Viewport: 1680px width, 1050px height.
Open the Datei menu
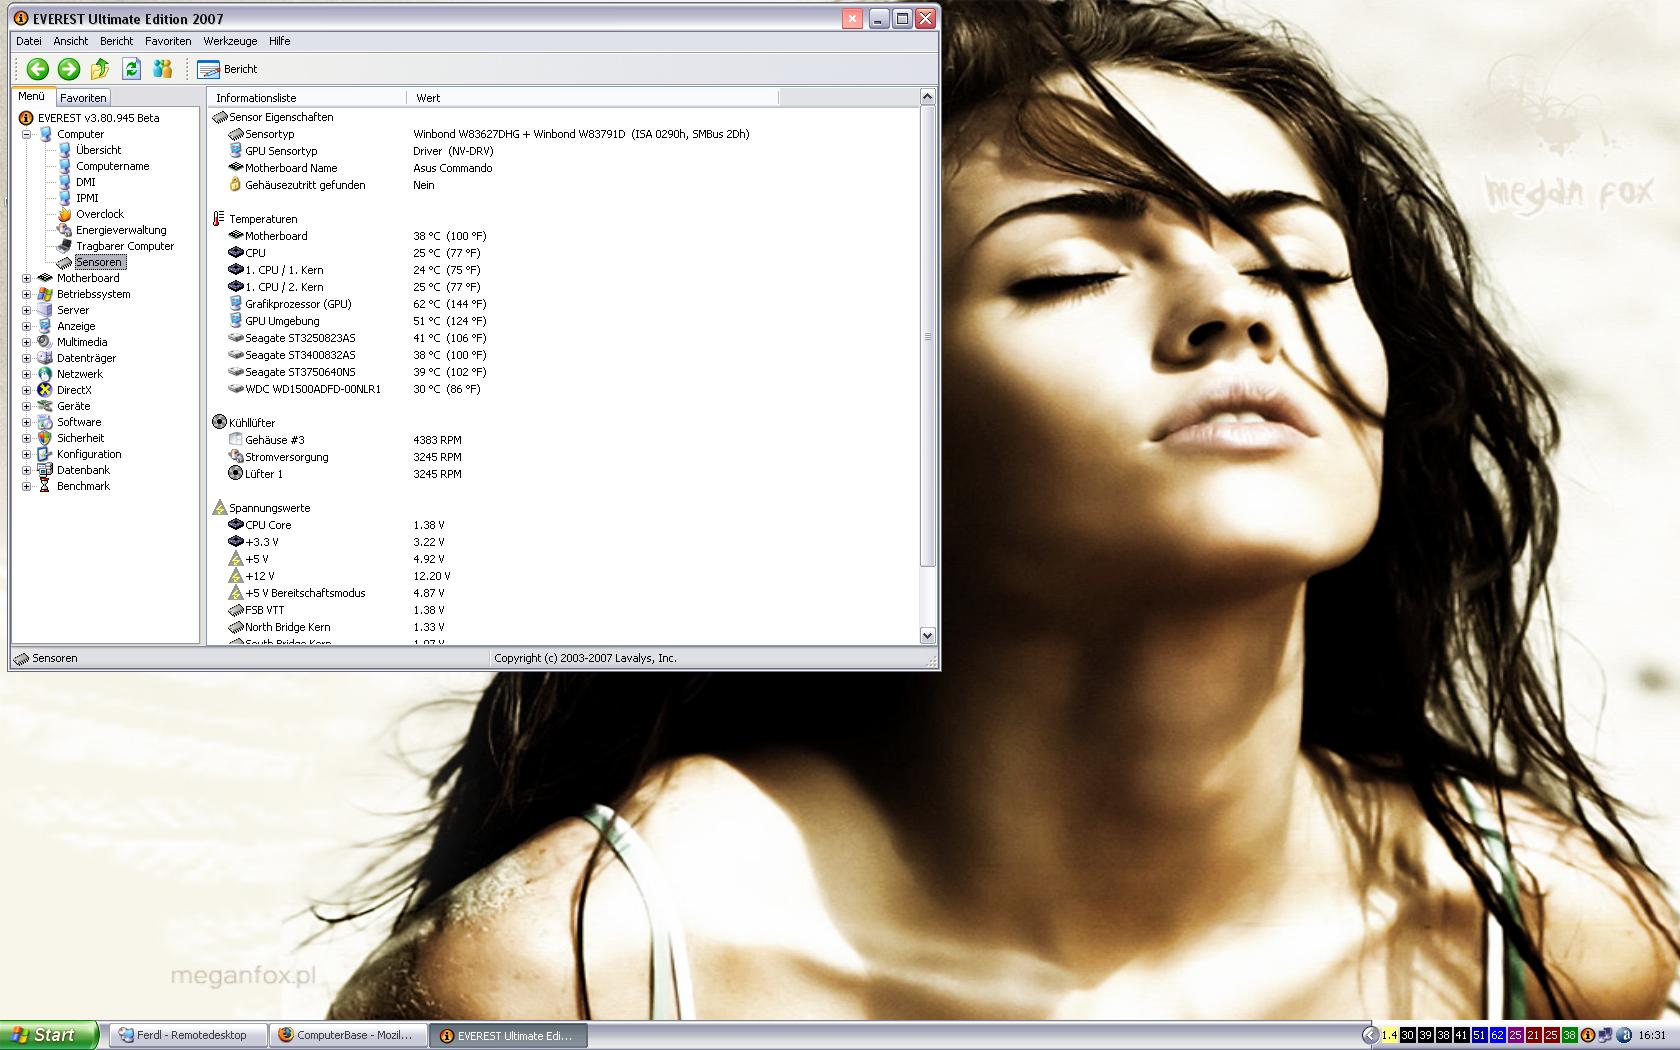29,41
